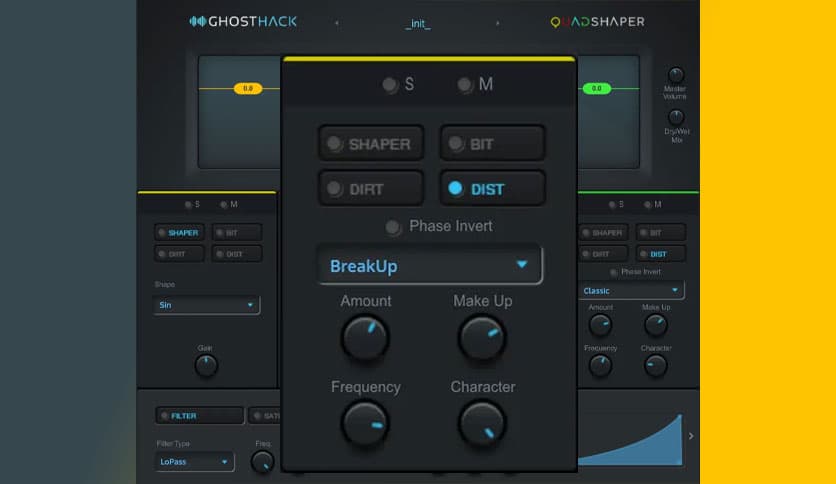Turn off active DIST mode in center panel

(492, 189)
